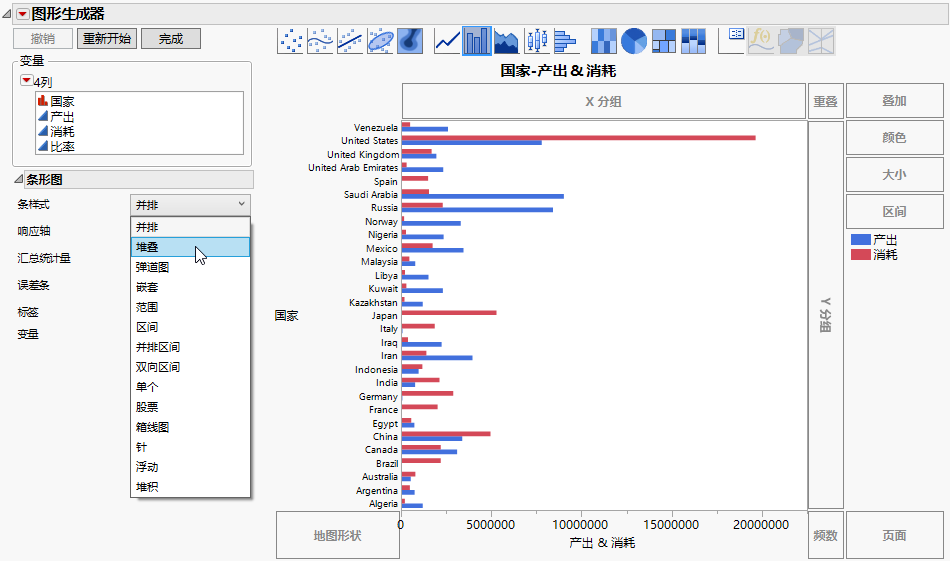
Task: Click the 区间 drop zone beside the graph
Action: tap(894, 211)
